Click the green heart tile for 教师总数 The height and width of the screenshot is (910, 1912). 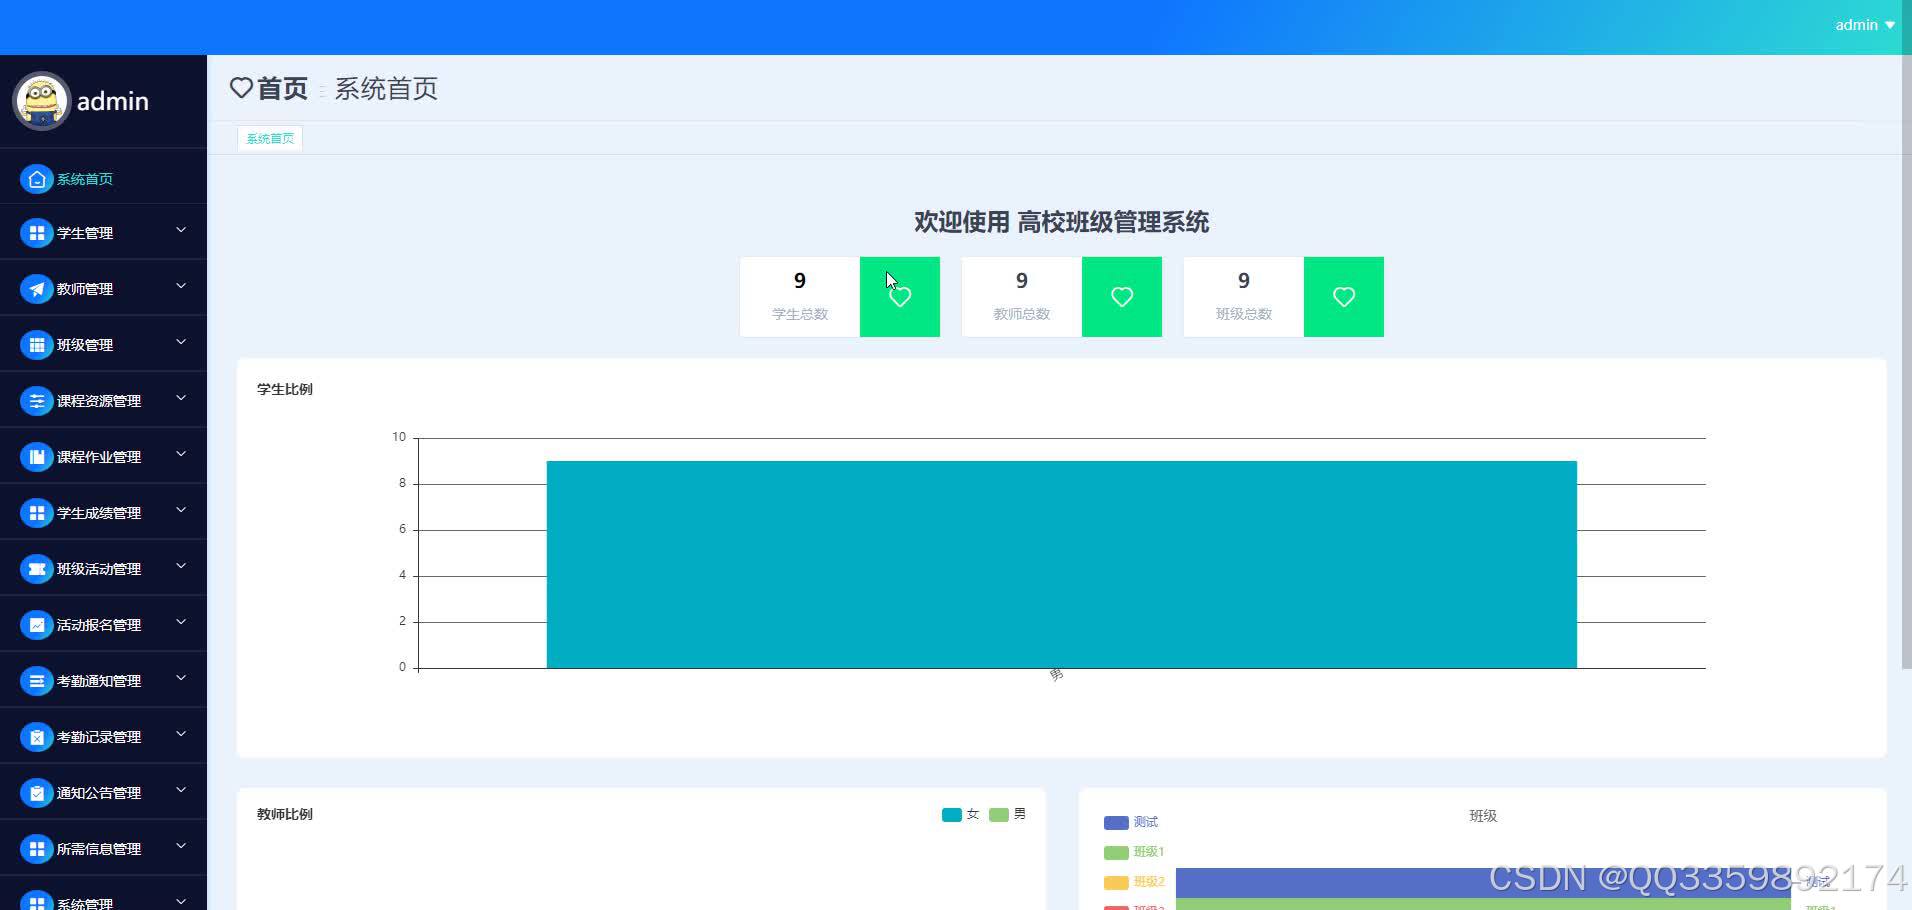tap(1122, 297)
